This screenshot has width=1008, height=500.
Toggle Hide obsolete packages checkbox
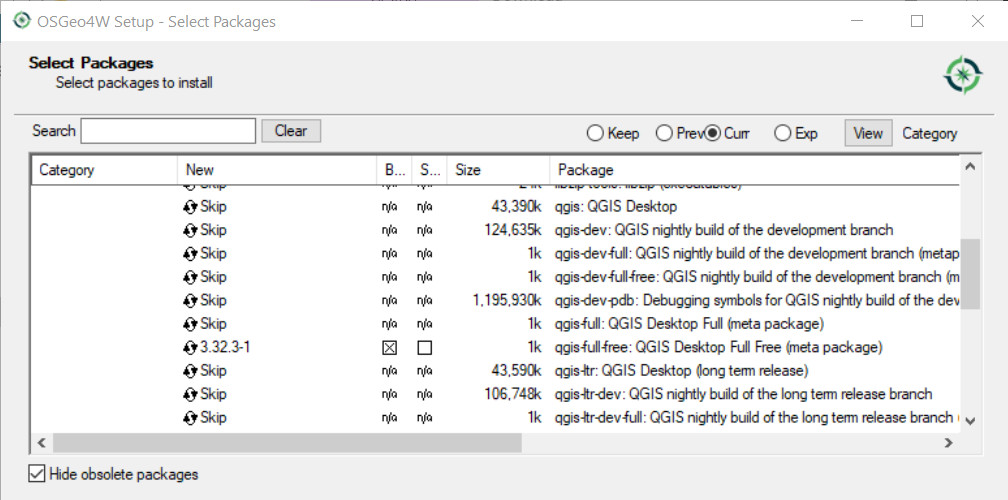tap(37, 474)
